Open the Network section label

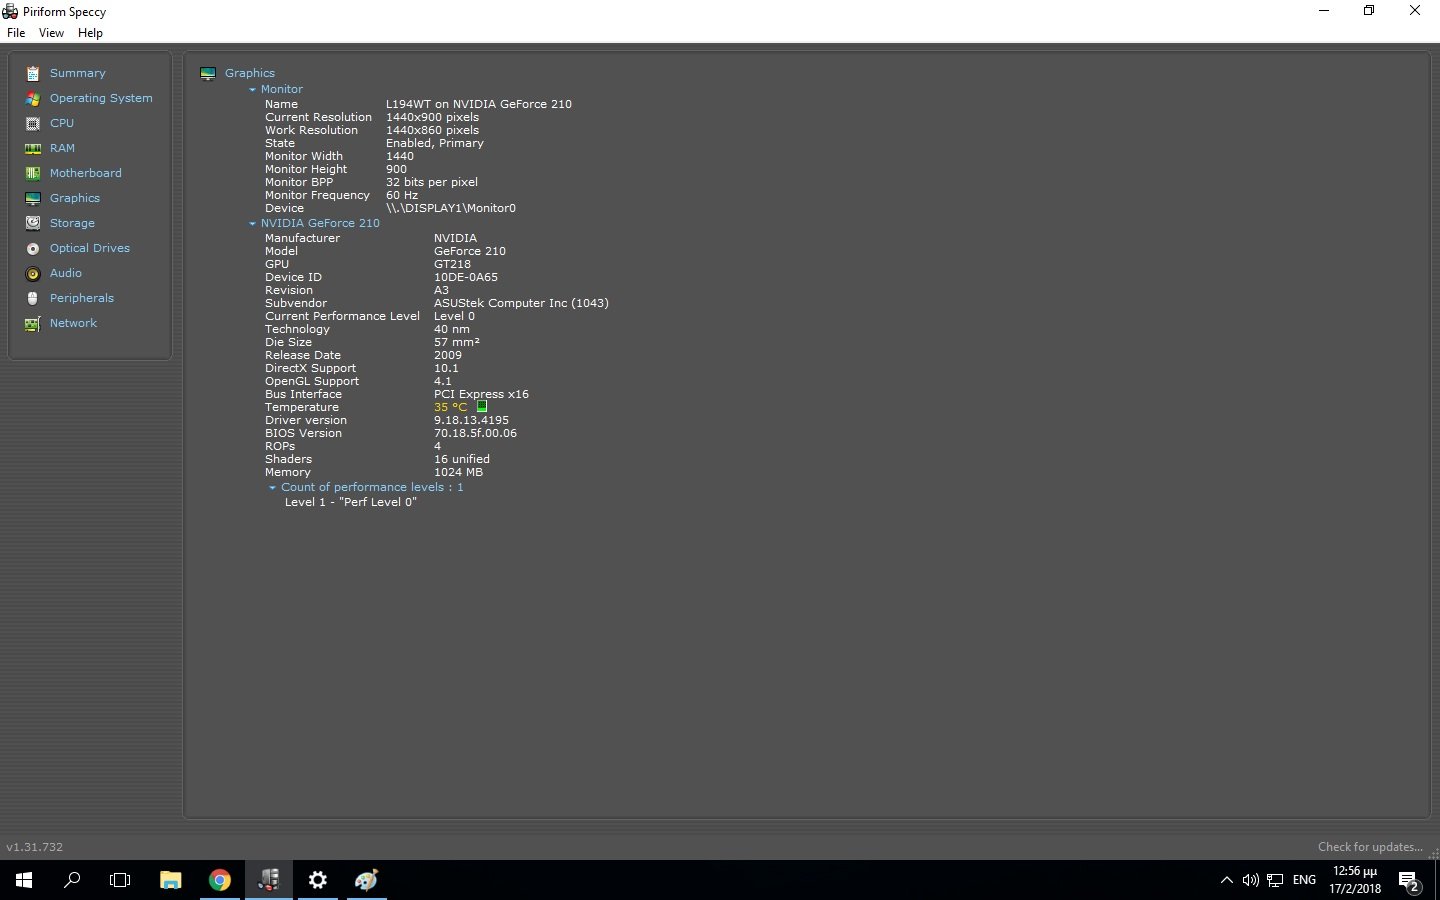[x=73, y=323]
